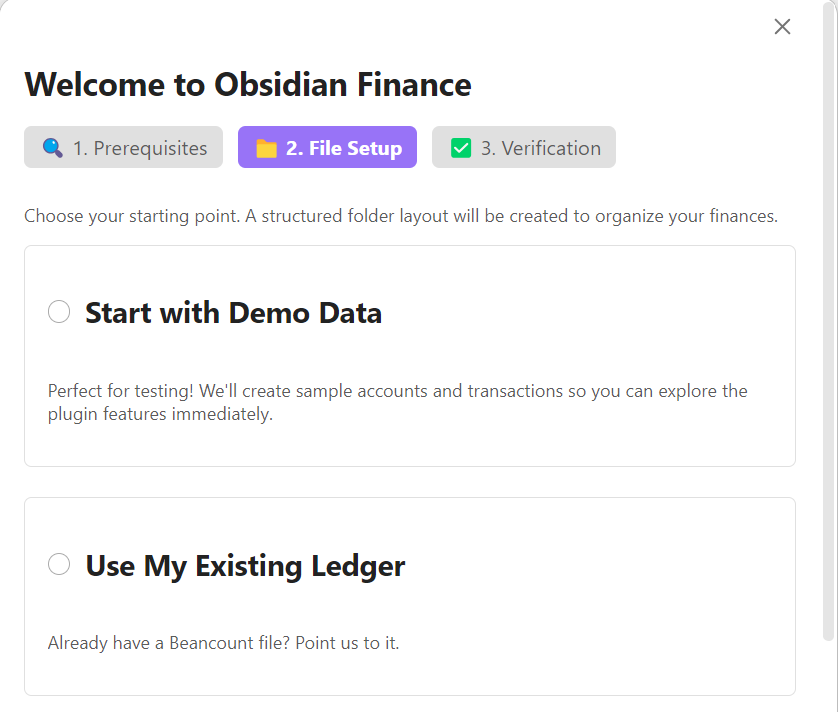Click the magnifying glass icon on Prerequisites
Image resolution: width=838 pixels, height=712 pixels.
tap(52, 148)
